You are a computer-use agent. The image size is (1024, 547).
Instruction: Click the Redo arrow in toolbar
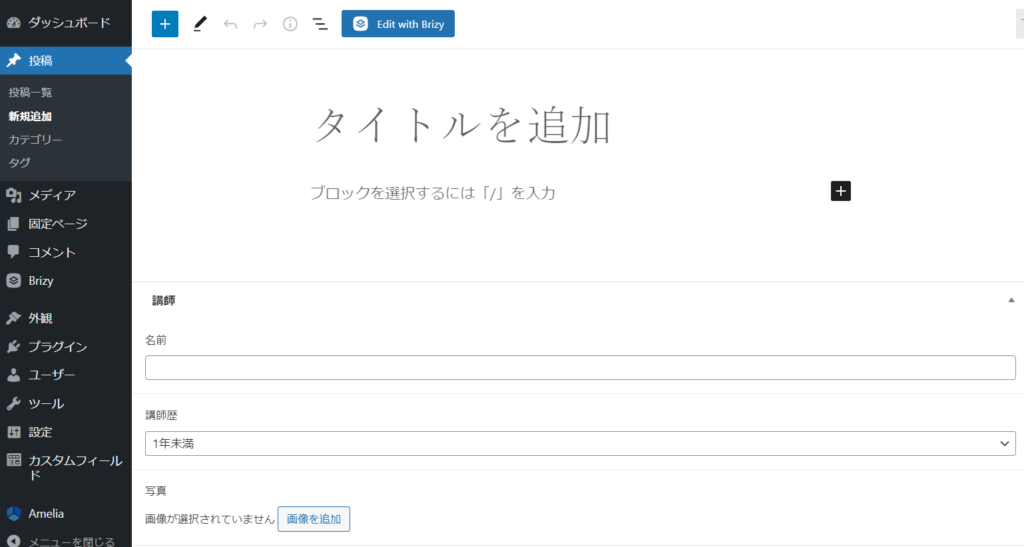click(260, 24)
